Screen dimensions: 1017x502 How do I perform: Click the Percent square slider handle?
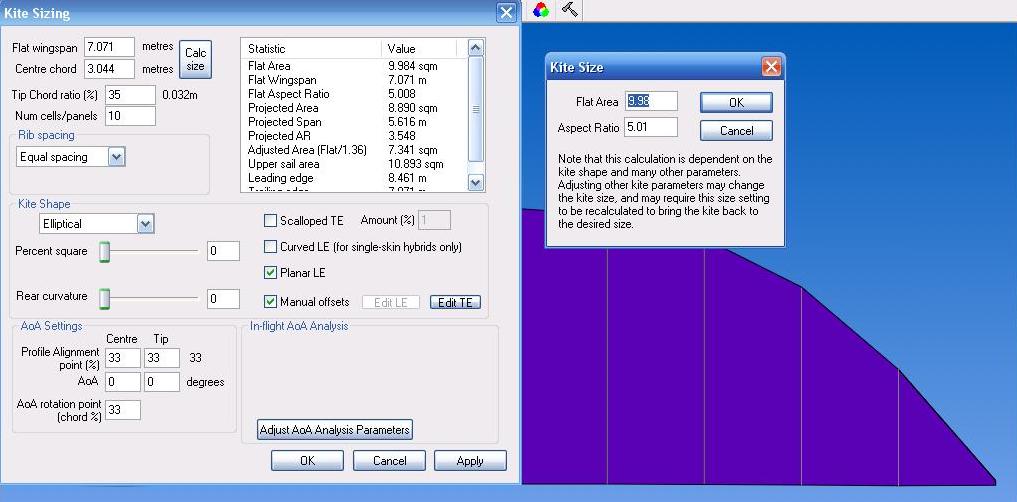pyautogui.click(x=103, y=251)
